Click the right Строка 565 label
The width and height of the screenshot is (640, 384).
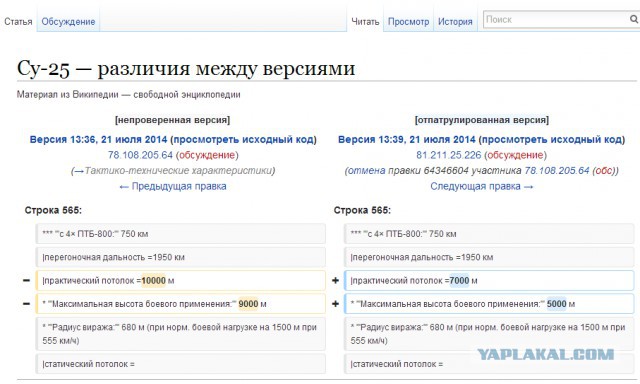click(362, 210)
